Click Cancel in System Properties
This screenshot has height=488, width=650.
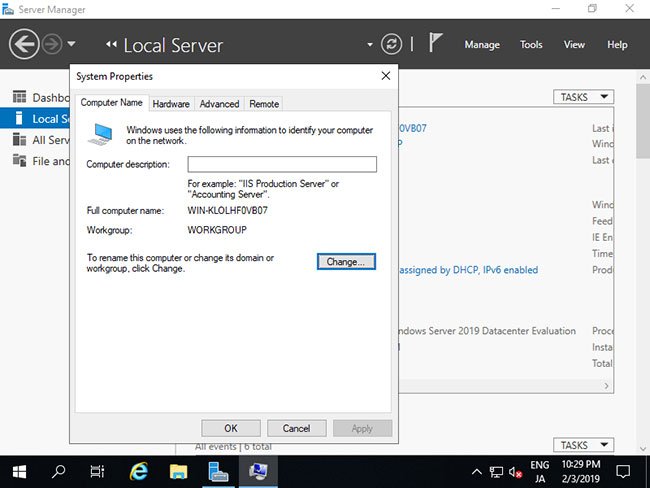(296, 428)
